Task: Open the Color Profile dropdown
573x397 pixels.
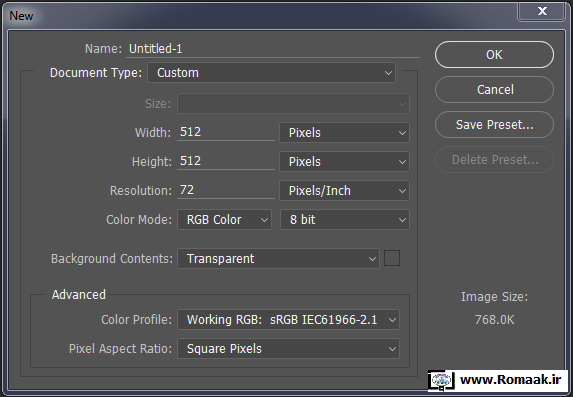Action: tap(288, 320)
